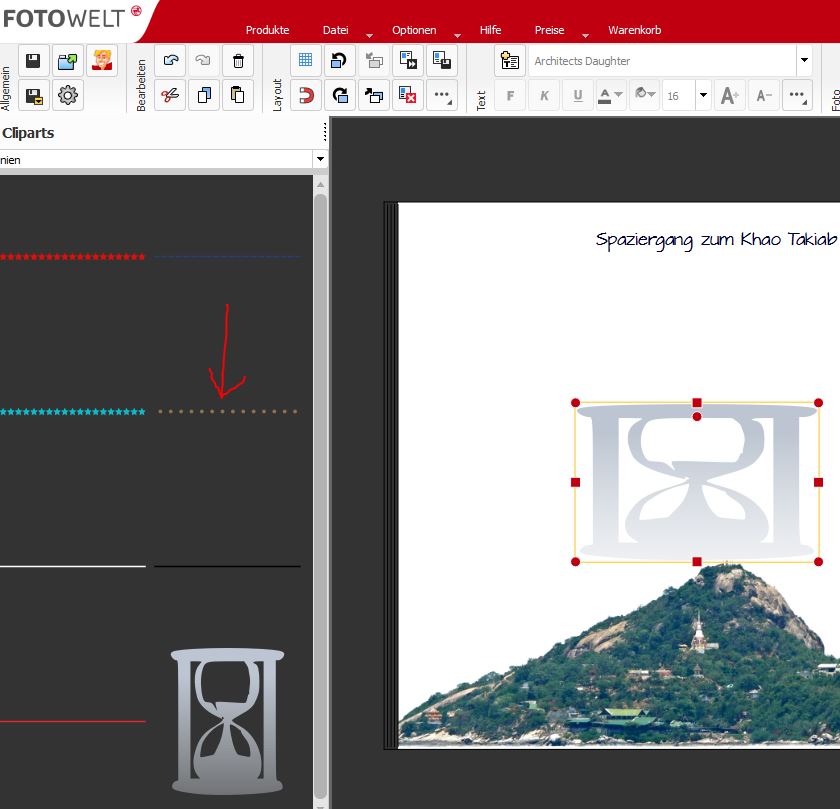The height and width of the screenshot is (809, 840).
Task: Toggle bold F text formatting
Action: tap(510, 96)
